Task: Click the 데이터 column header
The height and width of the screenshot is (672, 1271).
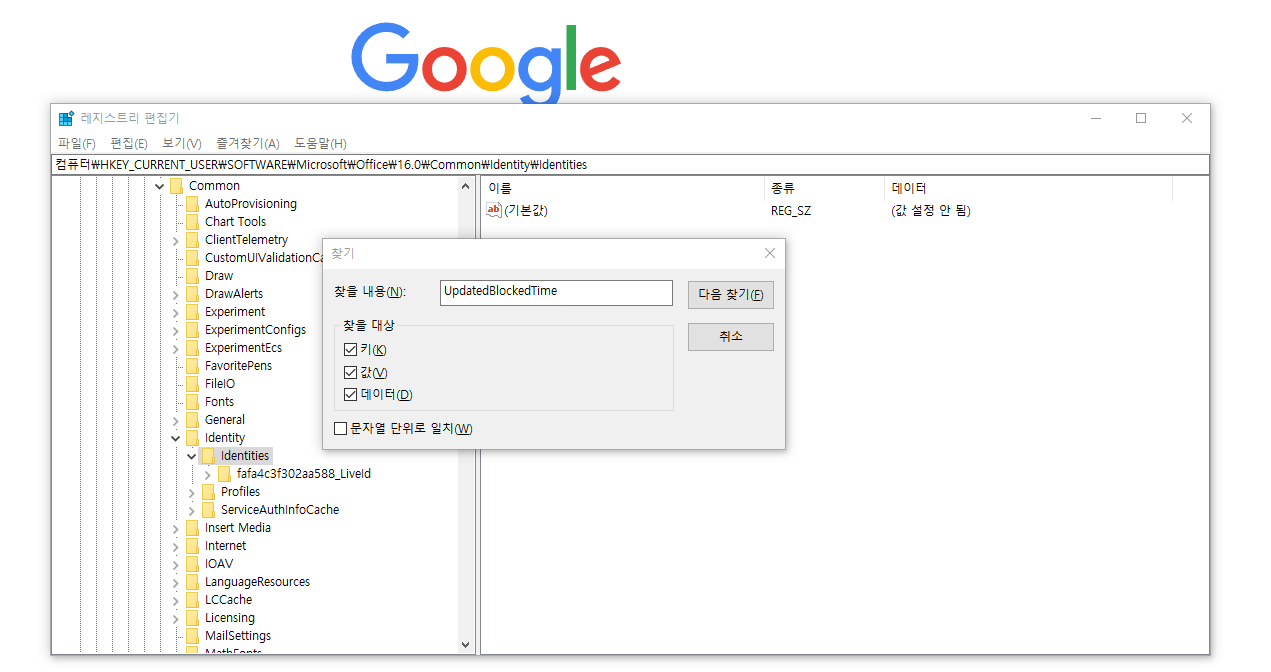Action: coord(1028,188)
